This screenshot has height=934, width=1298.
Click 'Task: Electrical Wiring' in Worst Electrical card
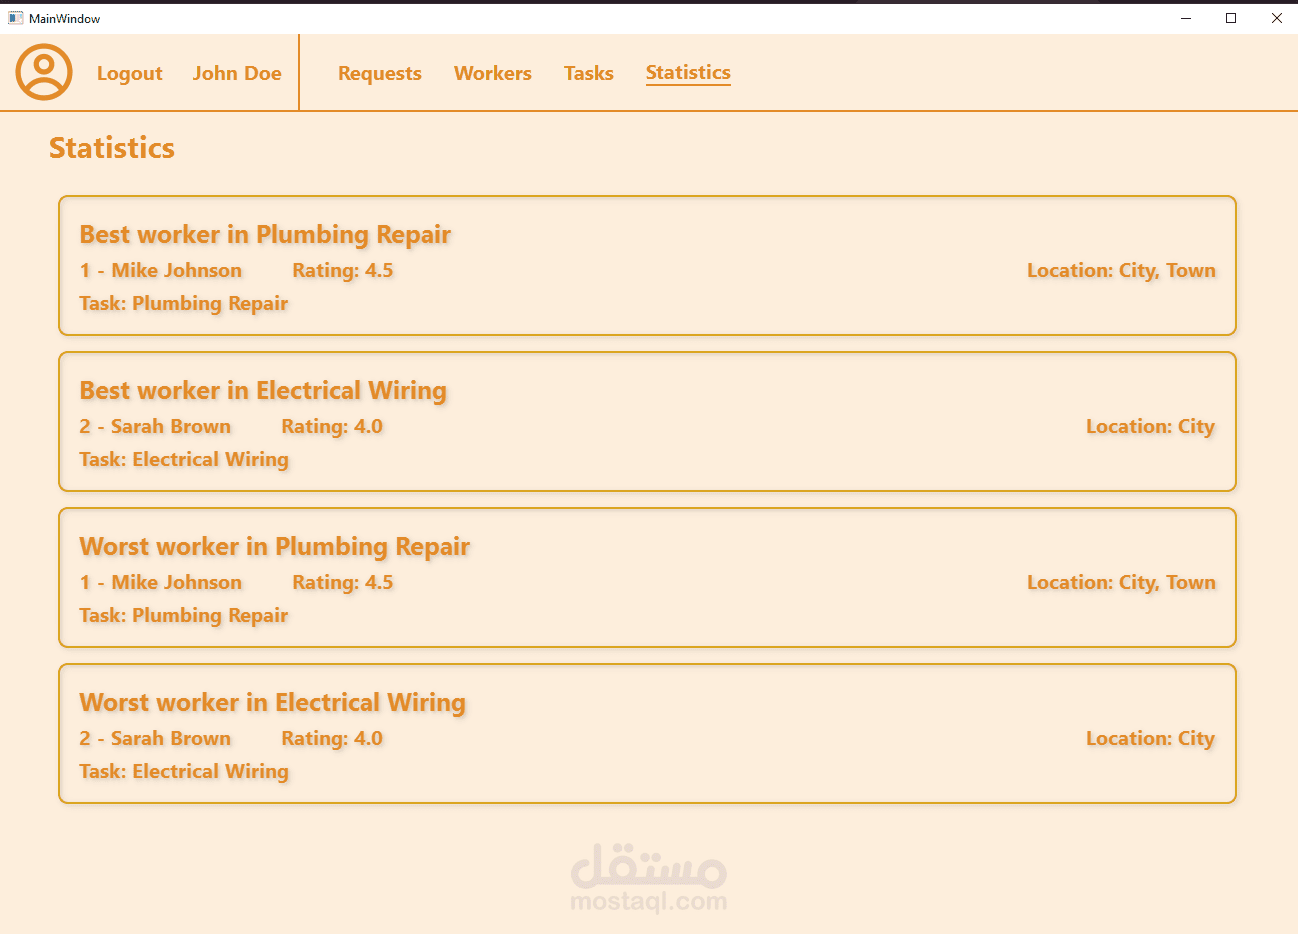184,771
